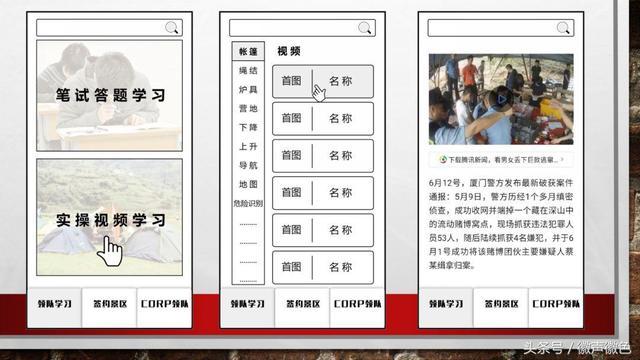Viewport: 640px width, 360px height.
Task: Play the news video on the right phone
Action: point(502,99)
